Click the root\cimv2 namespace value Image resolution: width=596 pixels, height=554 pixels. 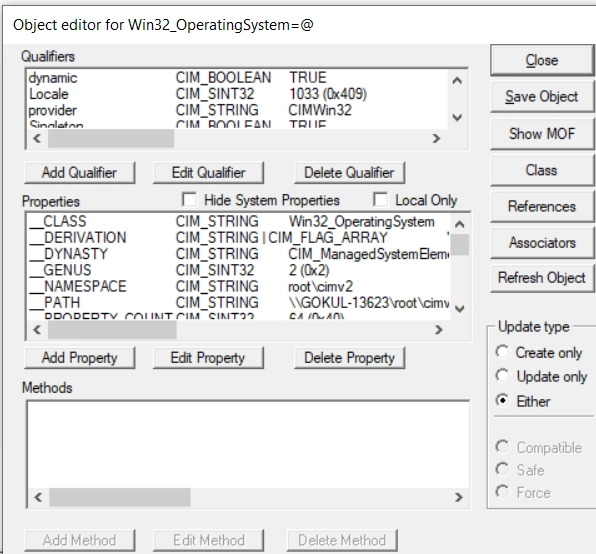pyautogui.click(x=321, y=287)
